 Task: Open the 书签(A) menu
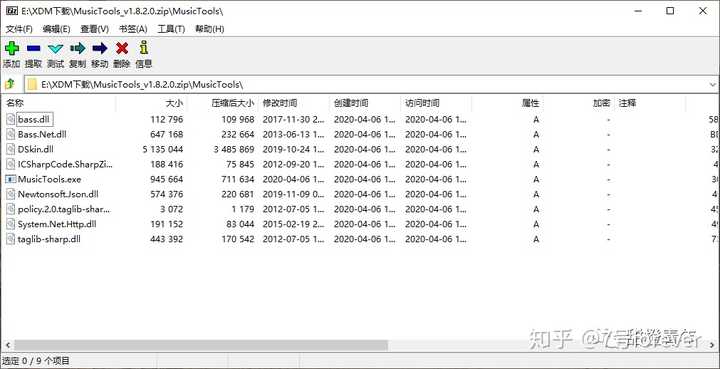pos(133,29)
